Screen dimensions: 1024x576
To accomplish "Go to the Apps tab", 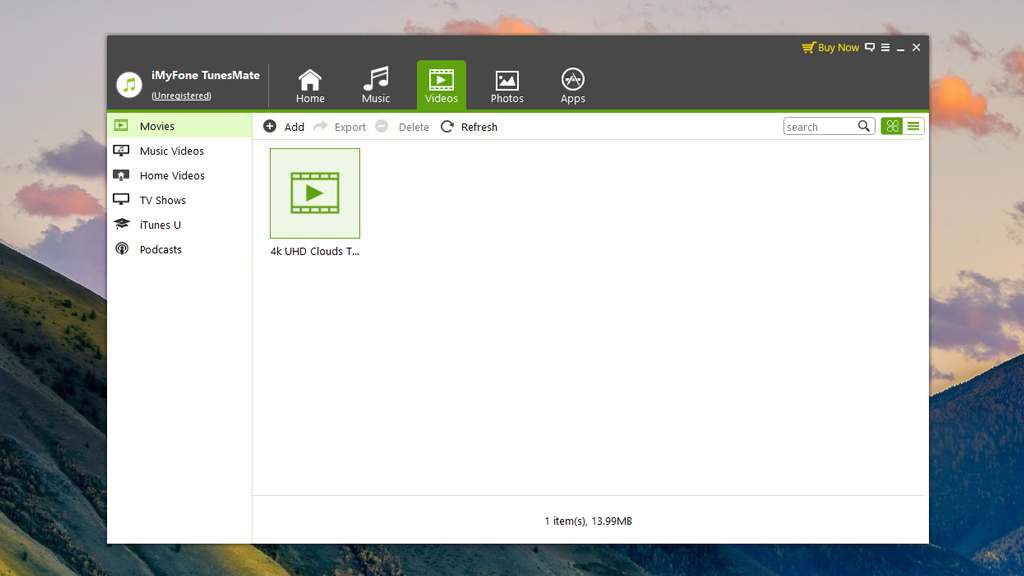I will point(573,86).
